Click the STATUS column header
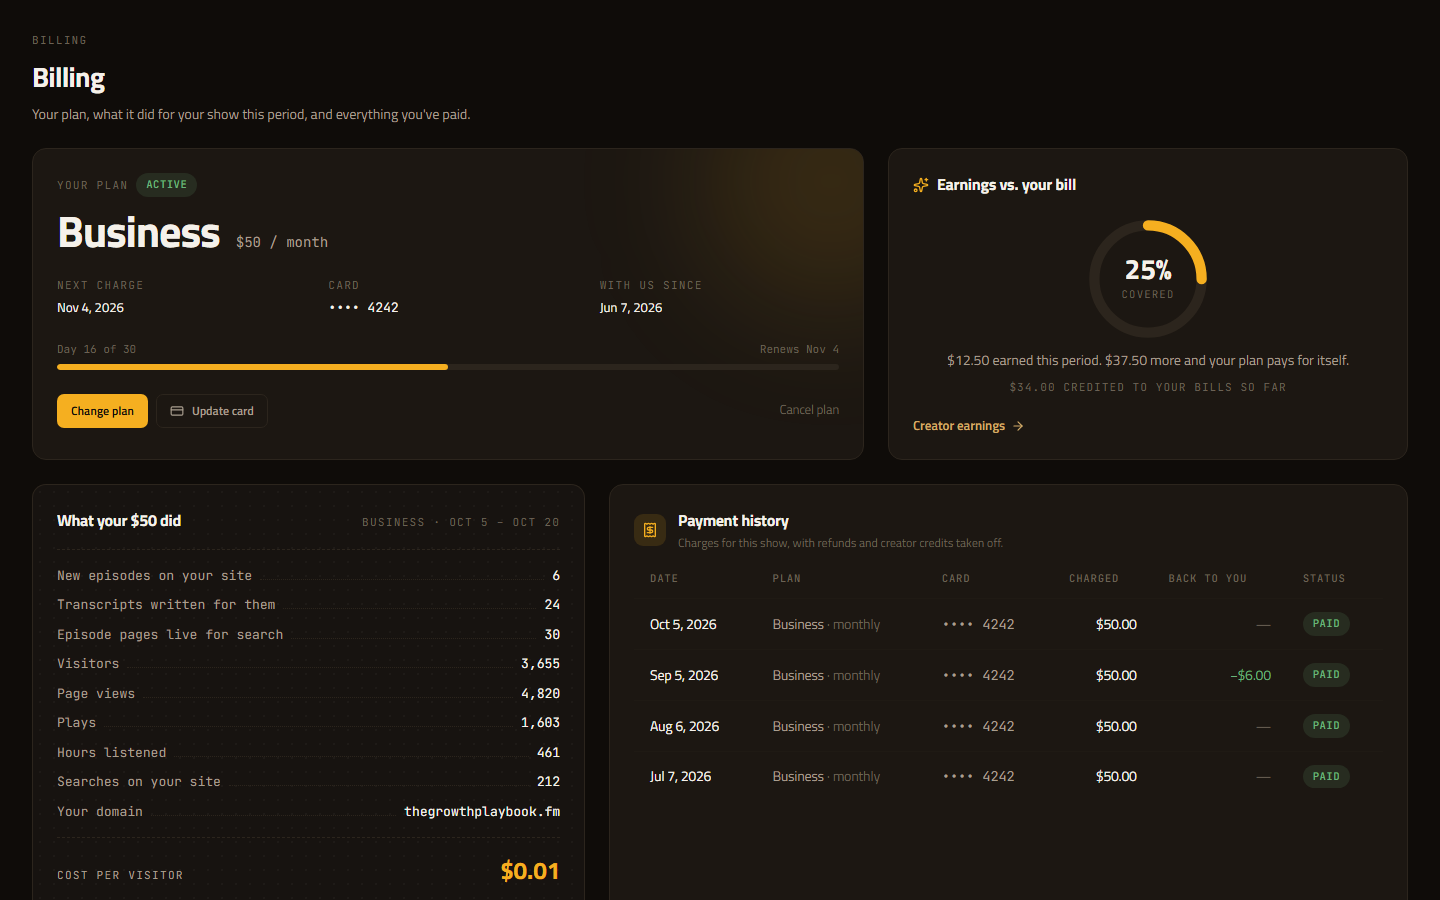Screen dimensions: 1440x900 pyautogui.click(x=1324, y=579)
